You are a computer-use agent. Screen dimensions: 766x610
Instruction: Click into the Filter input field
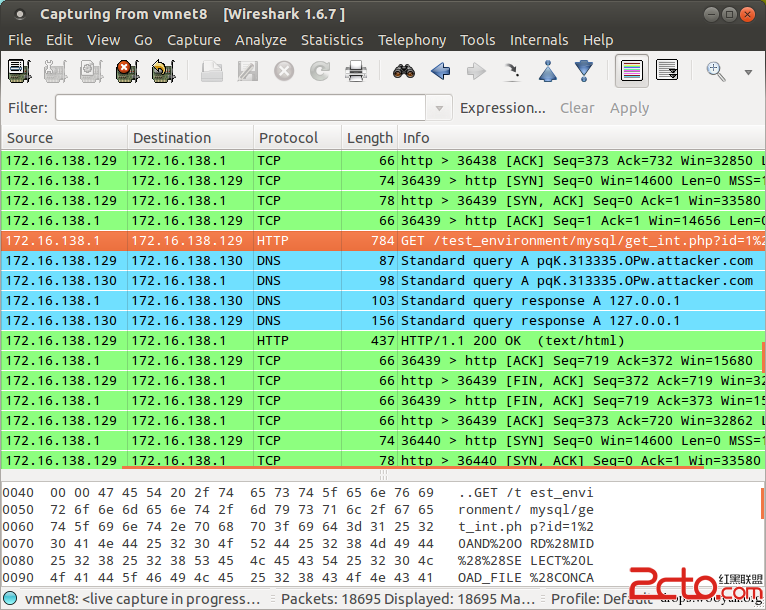[x=240, y=108]
